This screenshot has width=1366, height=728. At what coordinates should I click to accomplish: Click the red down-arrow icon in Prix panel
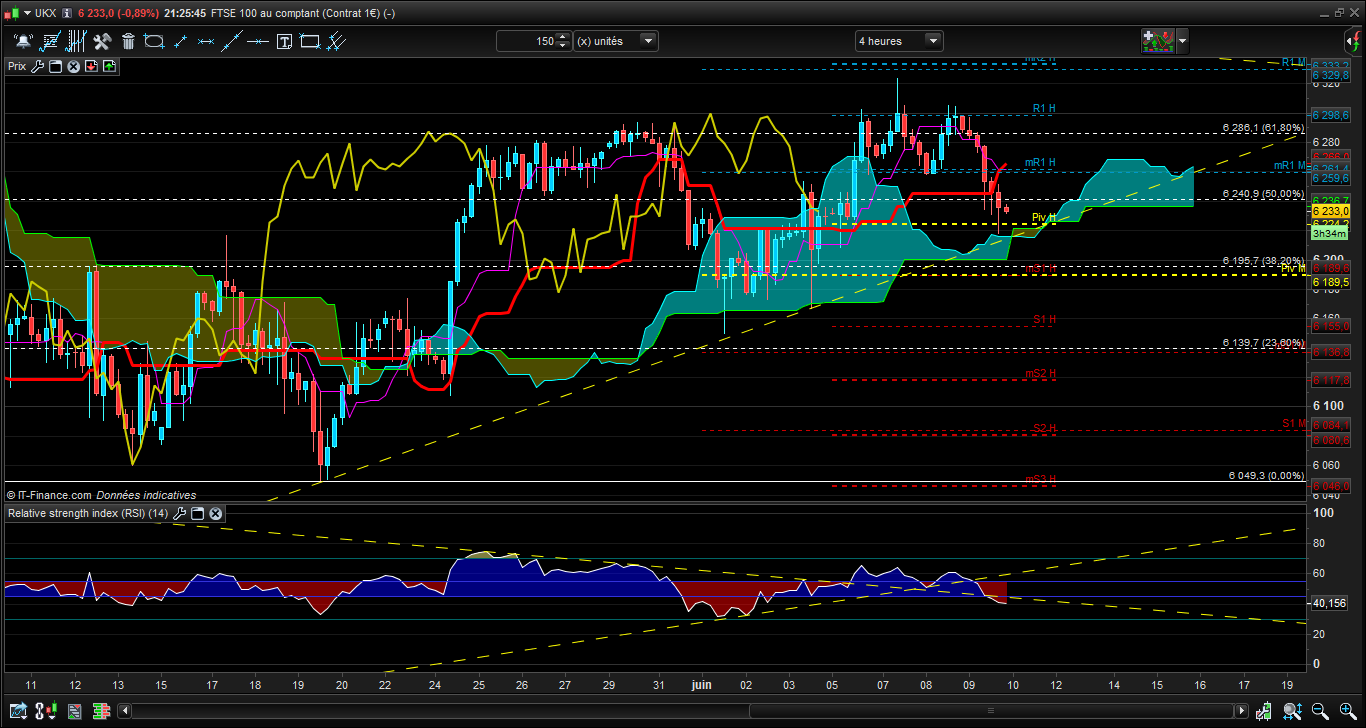pos(91,66)
